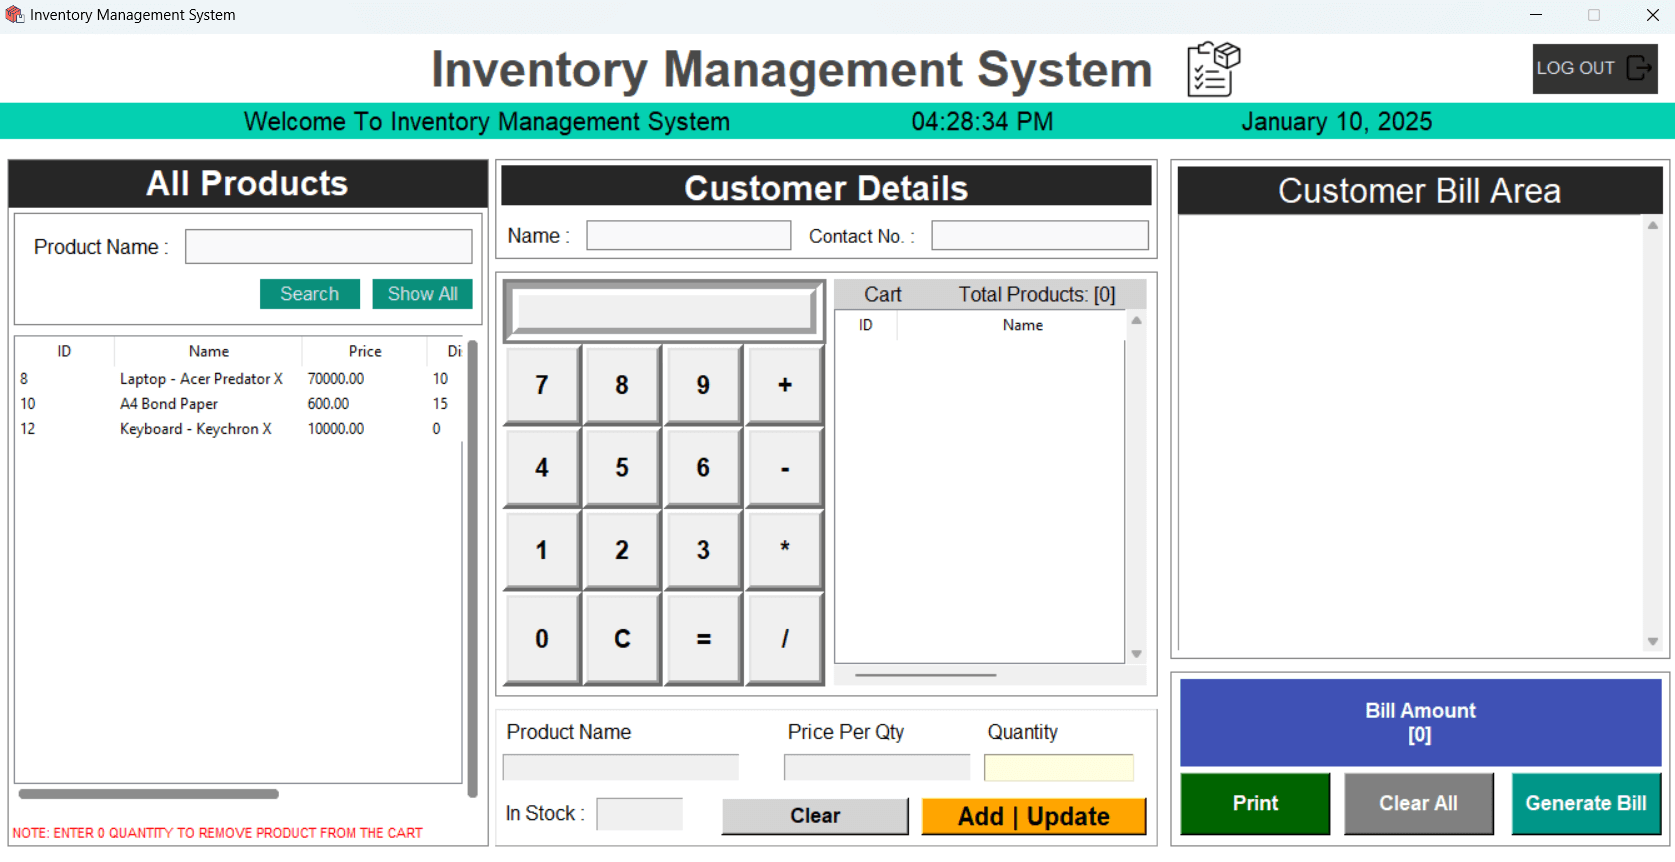Tap calculator key 7

pyautogui.click(x=542, y=385)
